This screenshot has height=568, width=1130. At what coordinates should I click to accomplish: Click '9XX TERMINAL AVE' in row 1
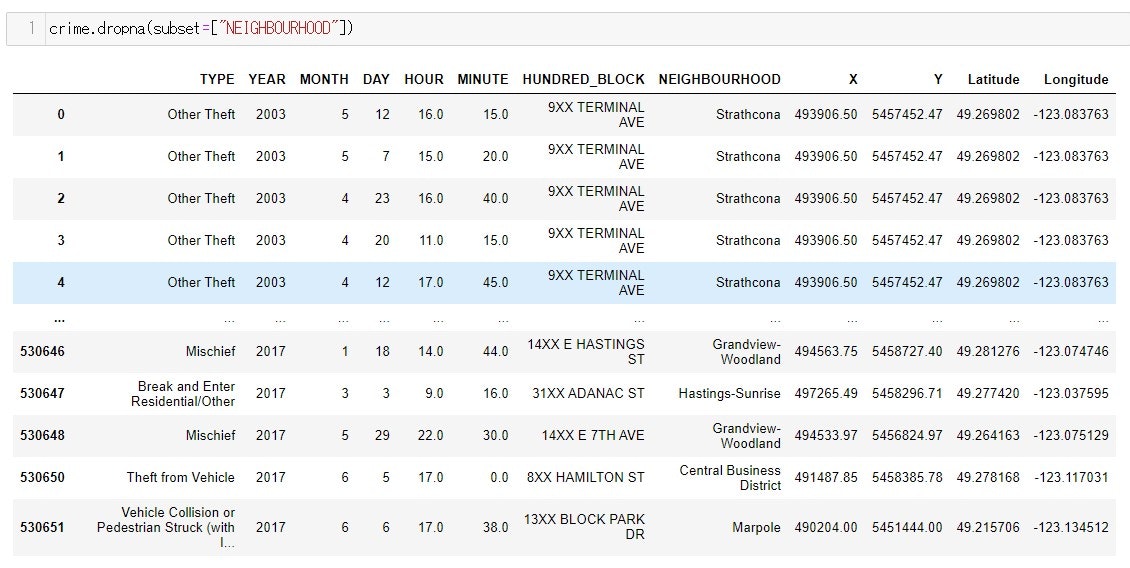click(x=596, y=156)
